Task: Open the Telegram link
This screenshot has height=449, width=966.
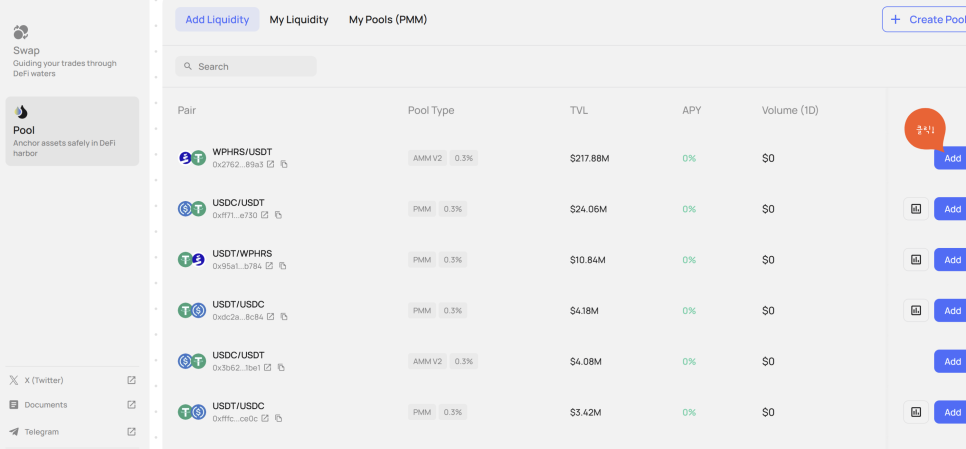Action: (x=72, y=432)
